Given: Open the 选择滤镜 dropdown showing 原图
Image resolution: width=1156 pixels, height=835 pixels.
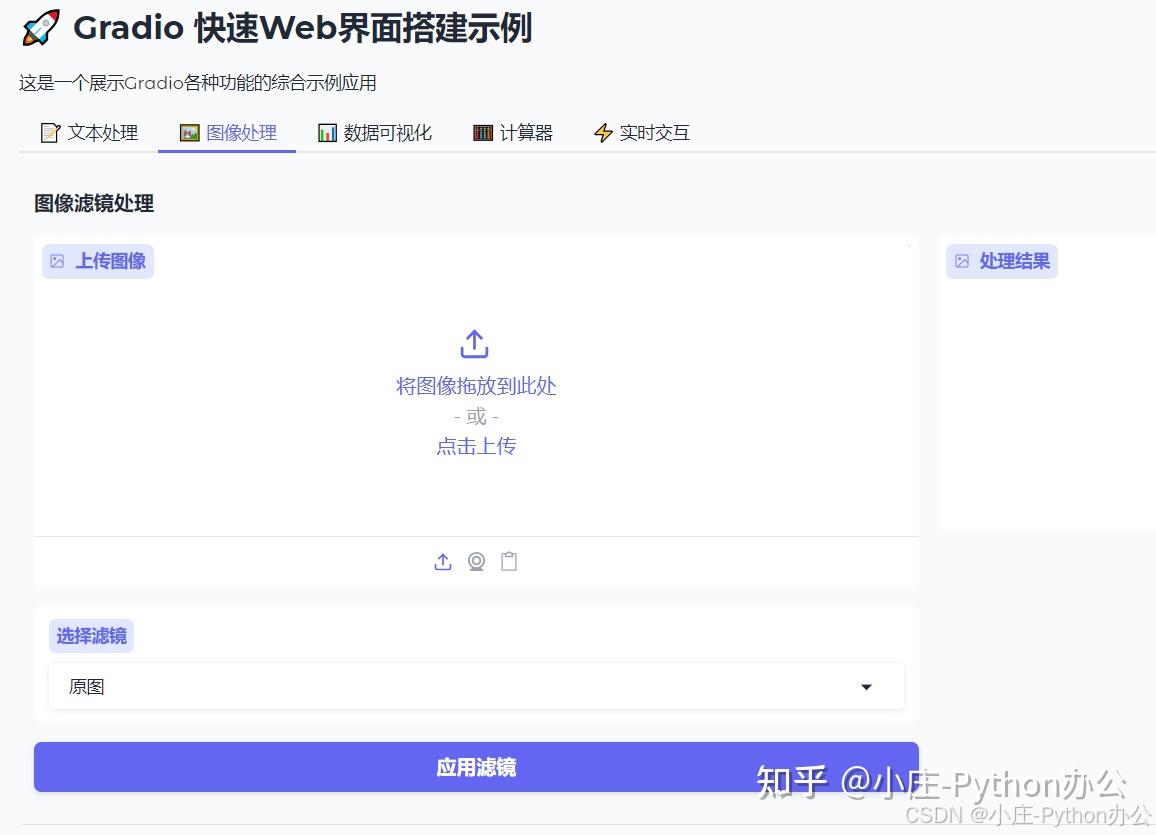Looking at the screenshot, I should pos(476,687).
